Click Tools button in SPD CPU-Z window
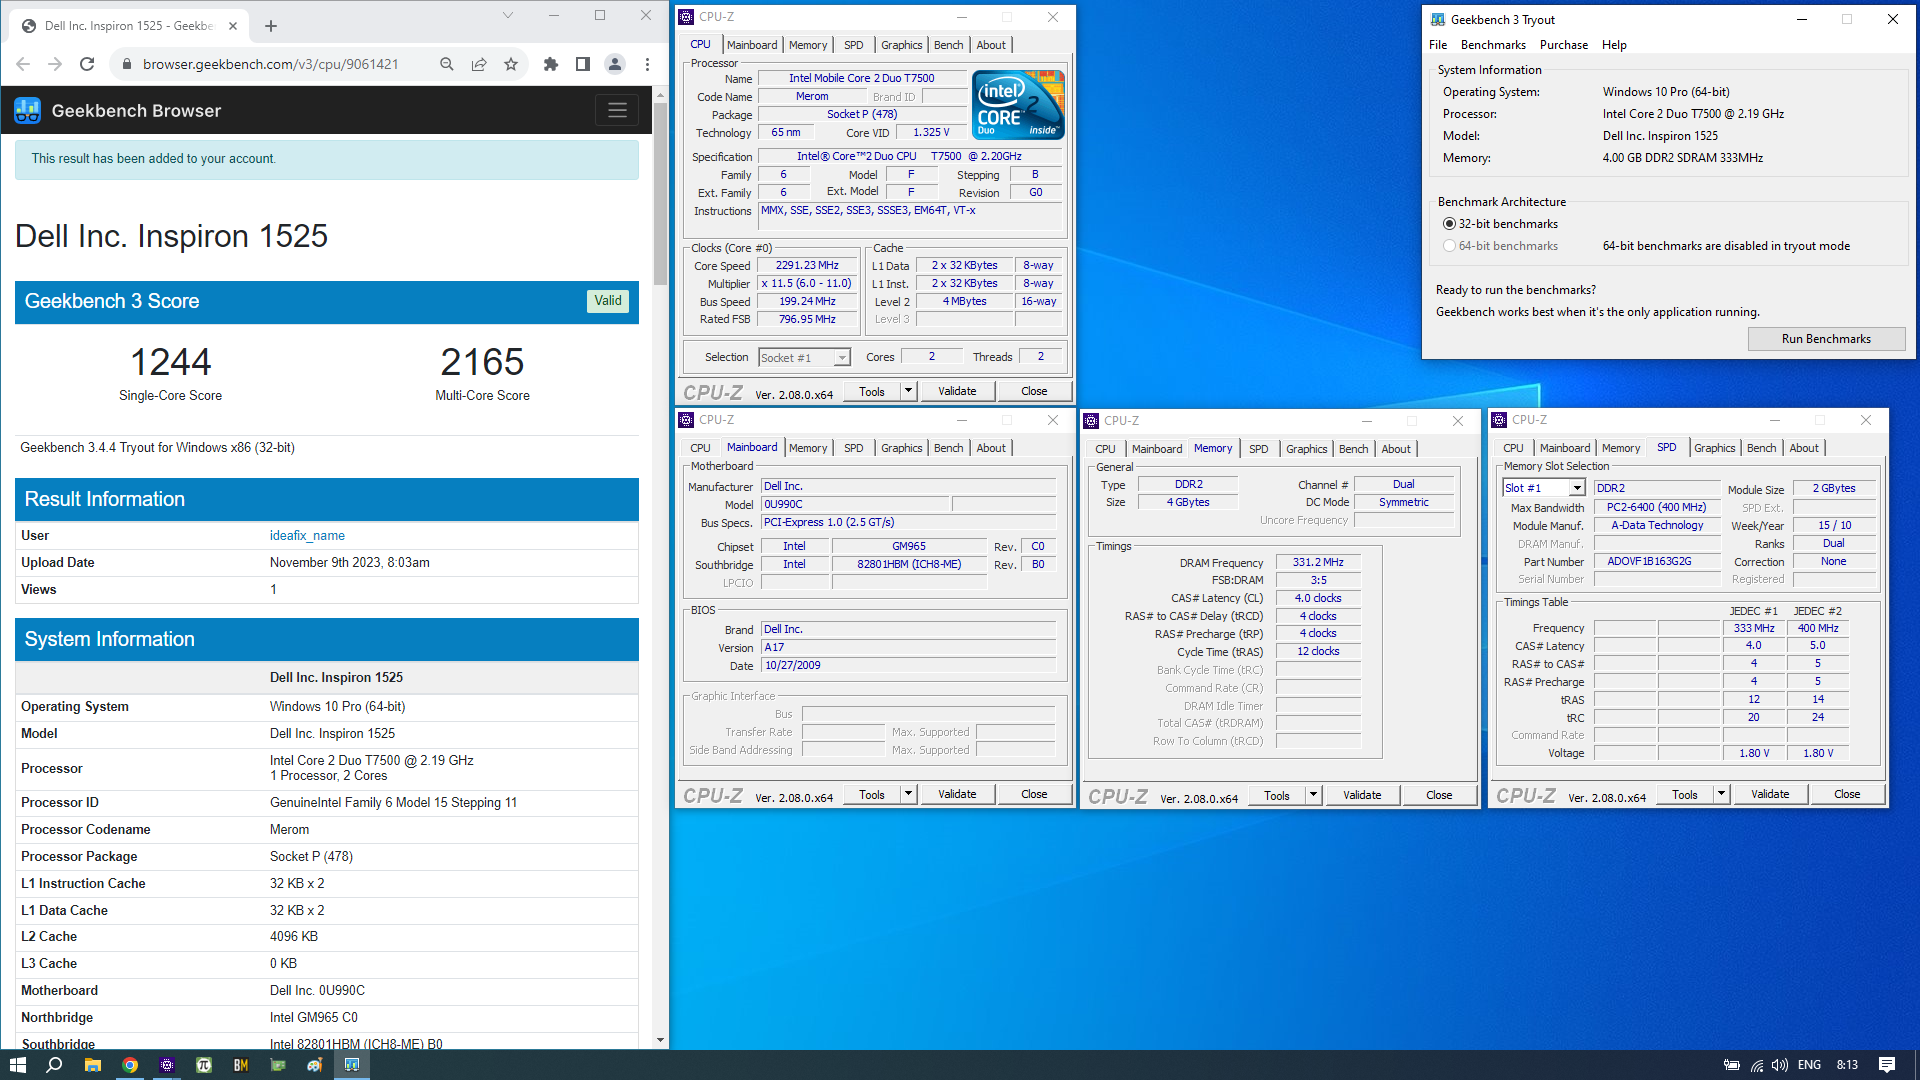Image resolution: width=1920 pixels, height=1080 pixels. [1684, 794]
